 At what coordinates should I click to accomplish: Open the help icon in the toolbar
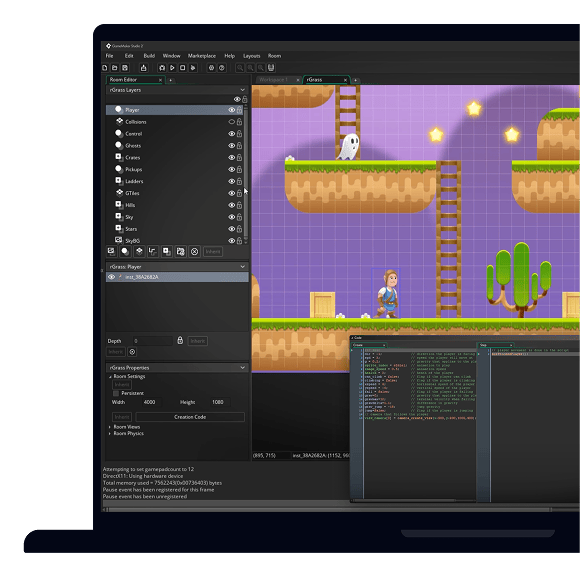[x=222, y=68]
